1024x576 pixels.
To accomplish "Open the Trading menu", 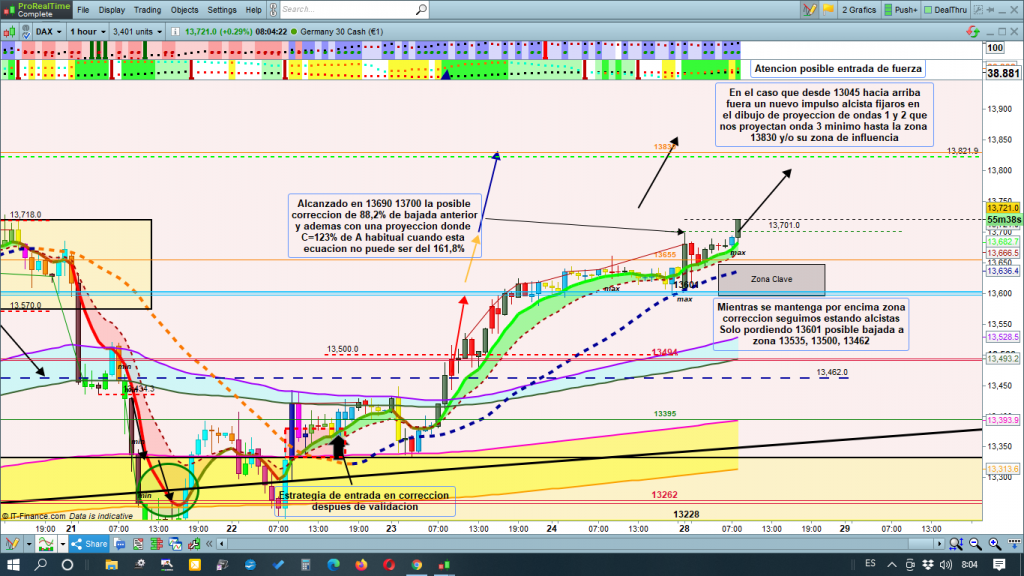I will [148, 10].
